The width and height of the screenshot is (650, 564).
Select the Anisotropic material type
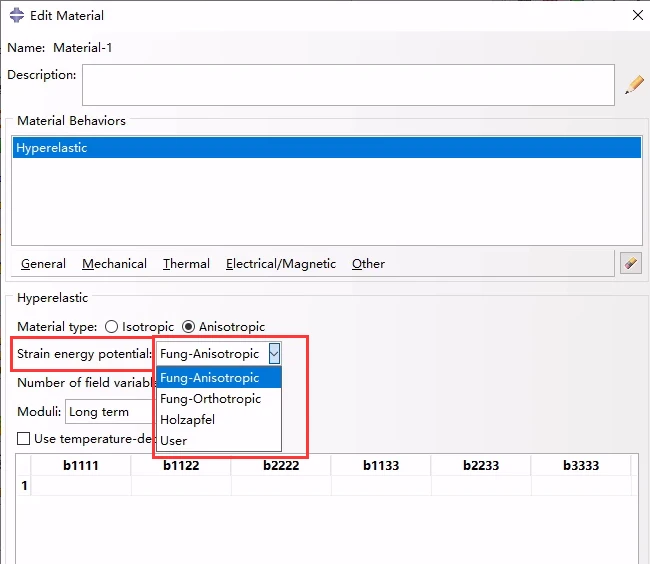188,327
